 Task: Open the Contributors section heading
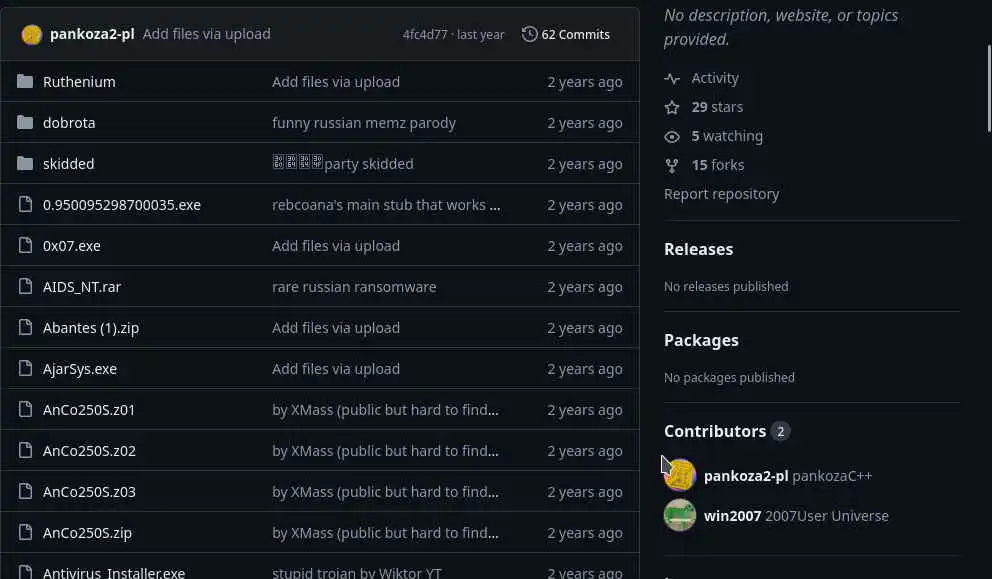coord(714,431)
